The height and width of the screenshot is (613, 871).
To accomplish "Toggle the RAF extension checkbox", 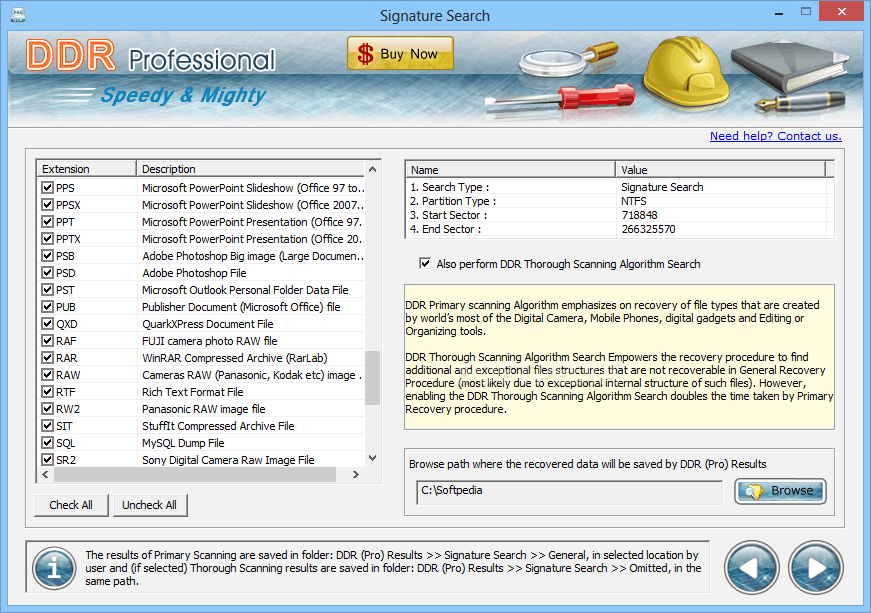I will coord(47,341).
